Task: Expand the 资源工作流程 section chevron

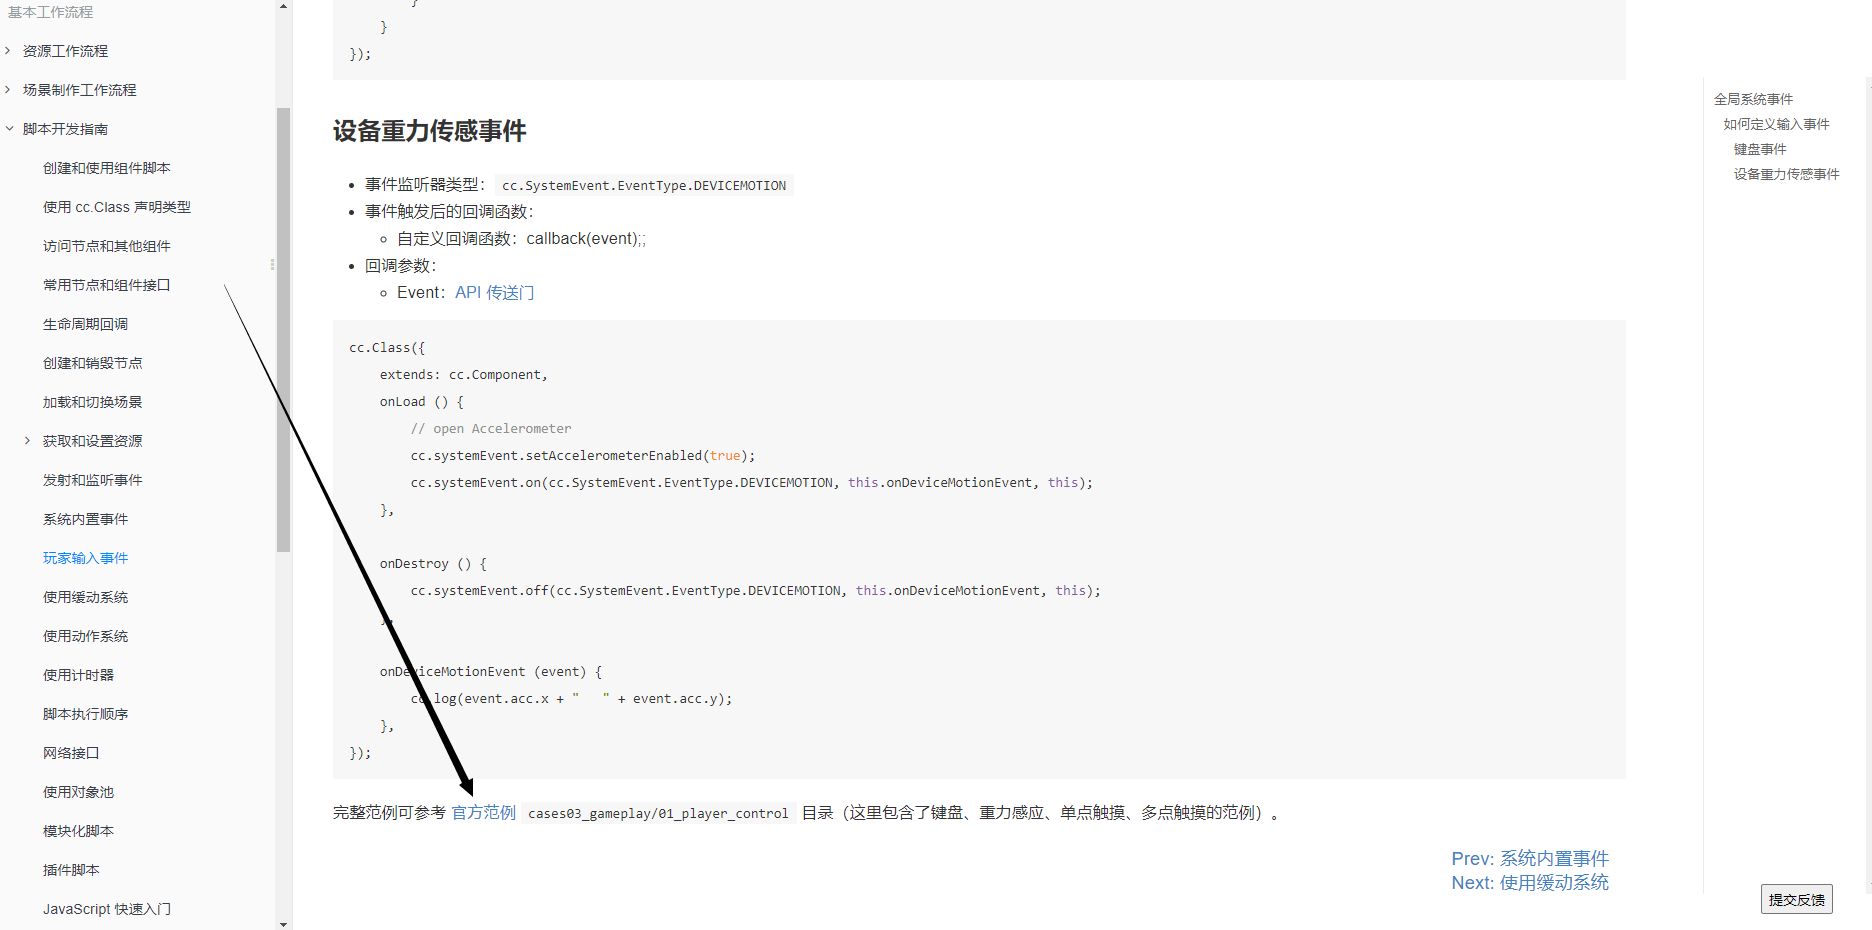Action: click(8, 51)
